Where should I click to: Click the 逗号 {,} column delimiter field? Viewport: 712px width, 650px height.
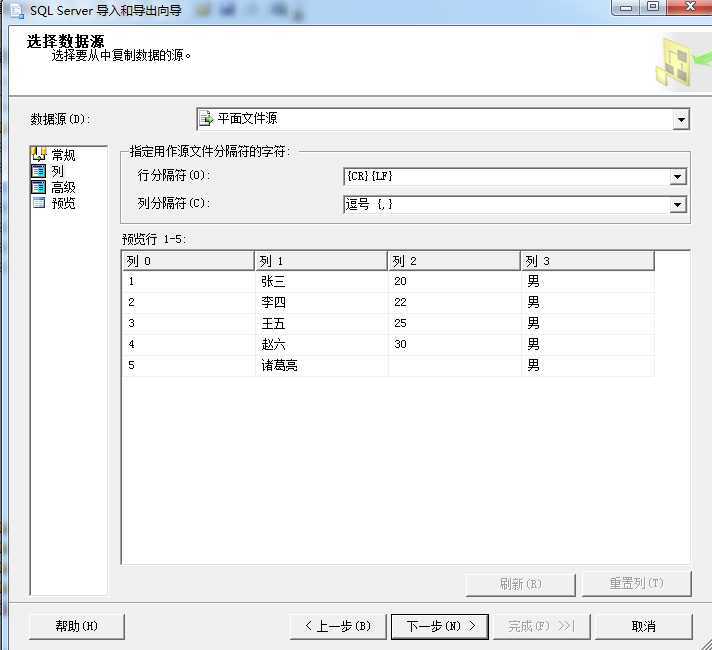(x=515, y=205)
